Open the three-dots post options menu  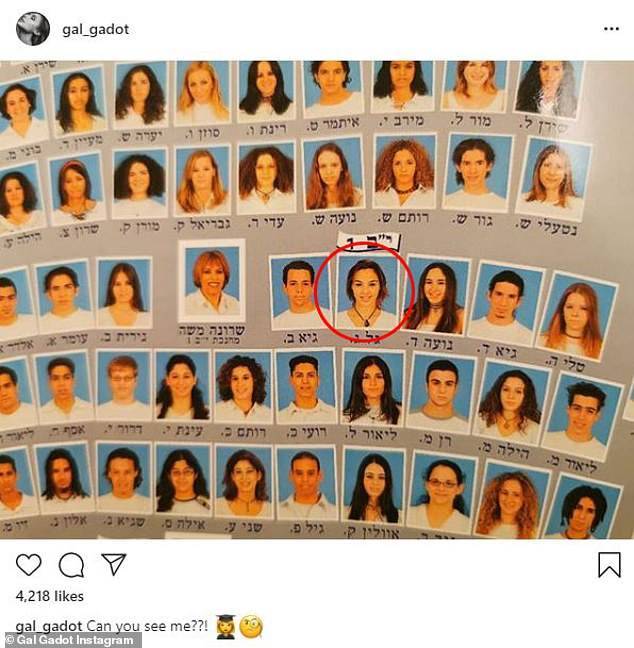(x=611, y=29)
